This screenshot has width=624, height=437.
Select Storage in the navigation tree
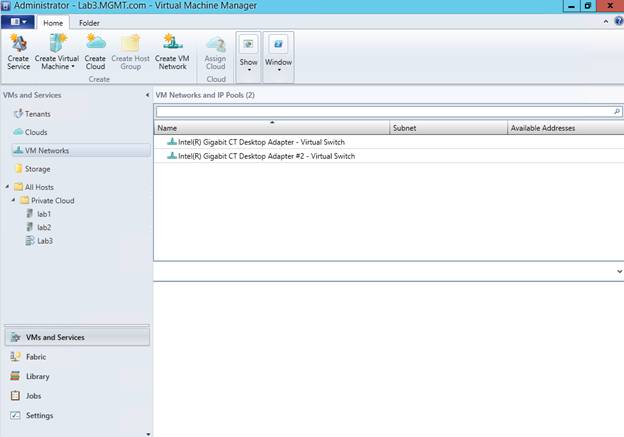point(37,169)
